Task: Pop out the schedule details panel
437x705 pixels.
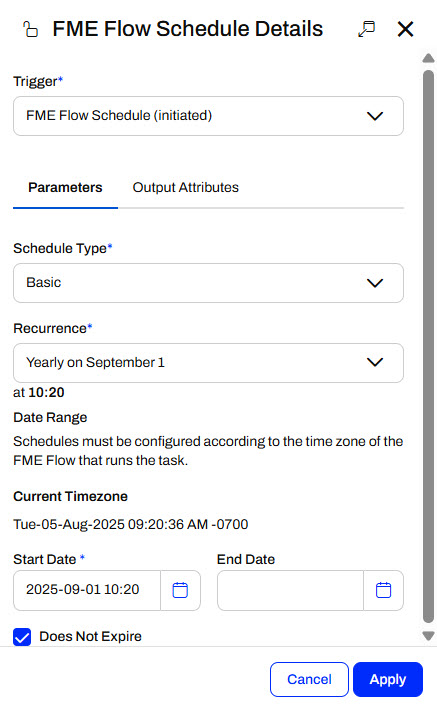Action: (x=366, y=29)
